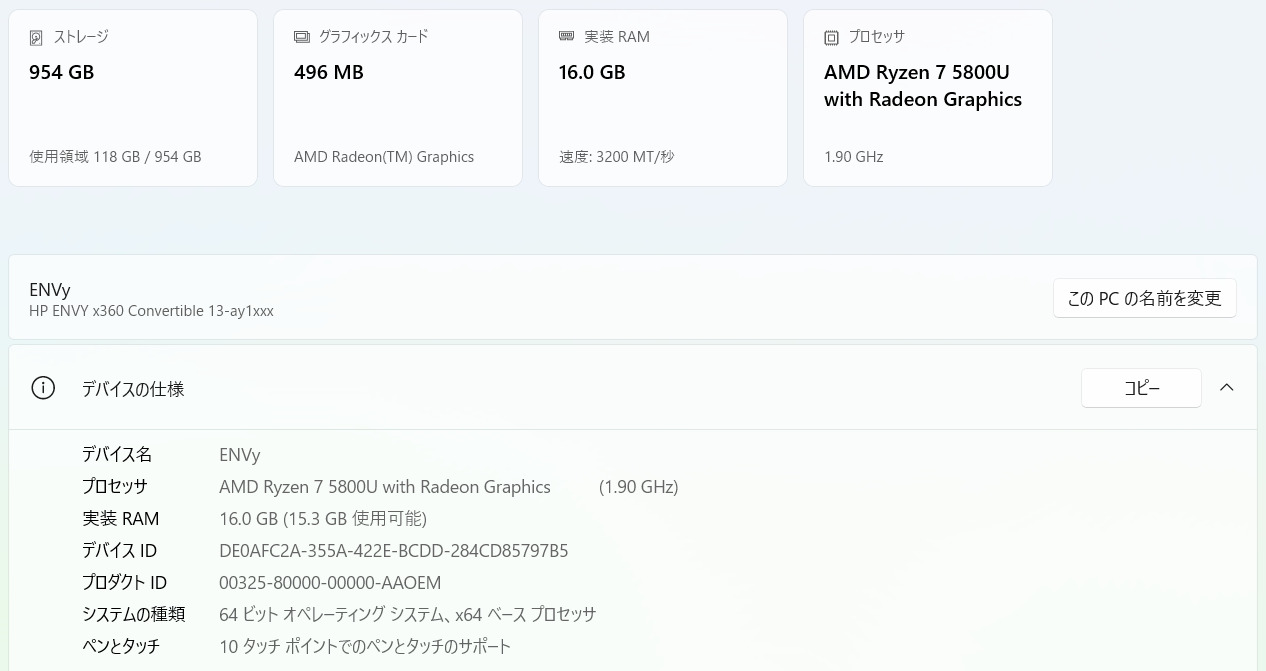Screen dimensions: 1266x671
Task: Click the 16.0 GB RAM card value
Action: coord(592,72)
